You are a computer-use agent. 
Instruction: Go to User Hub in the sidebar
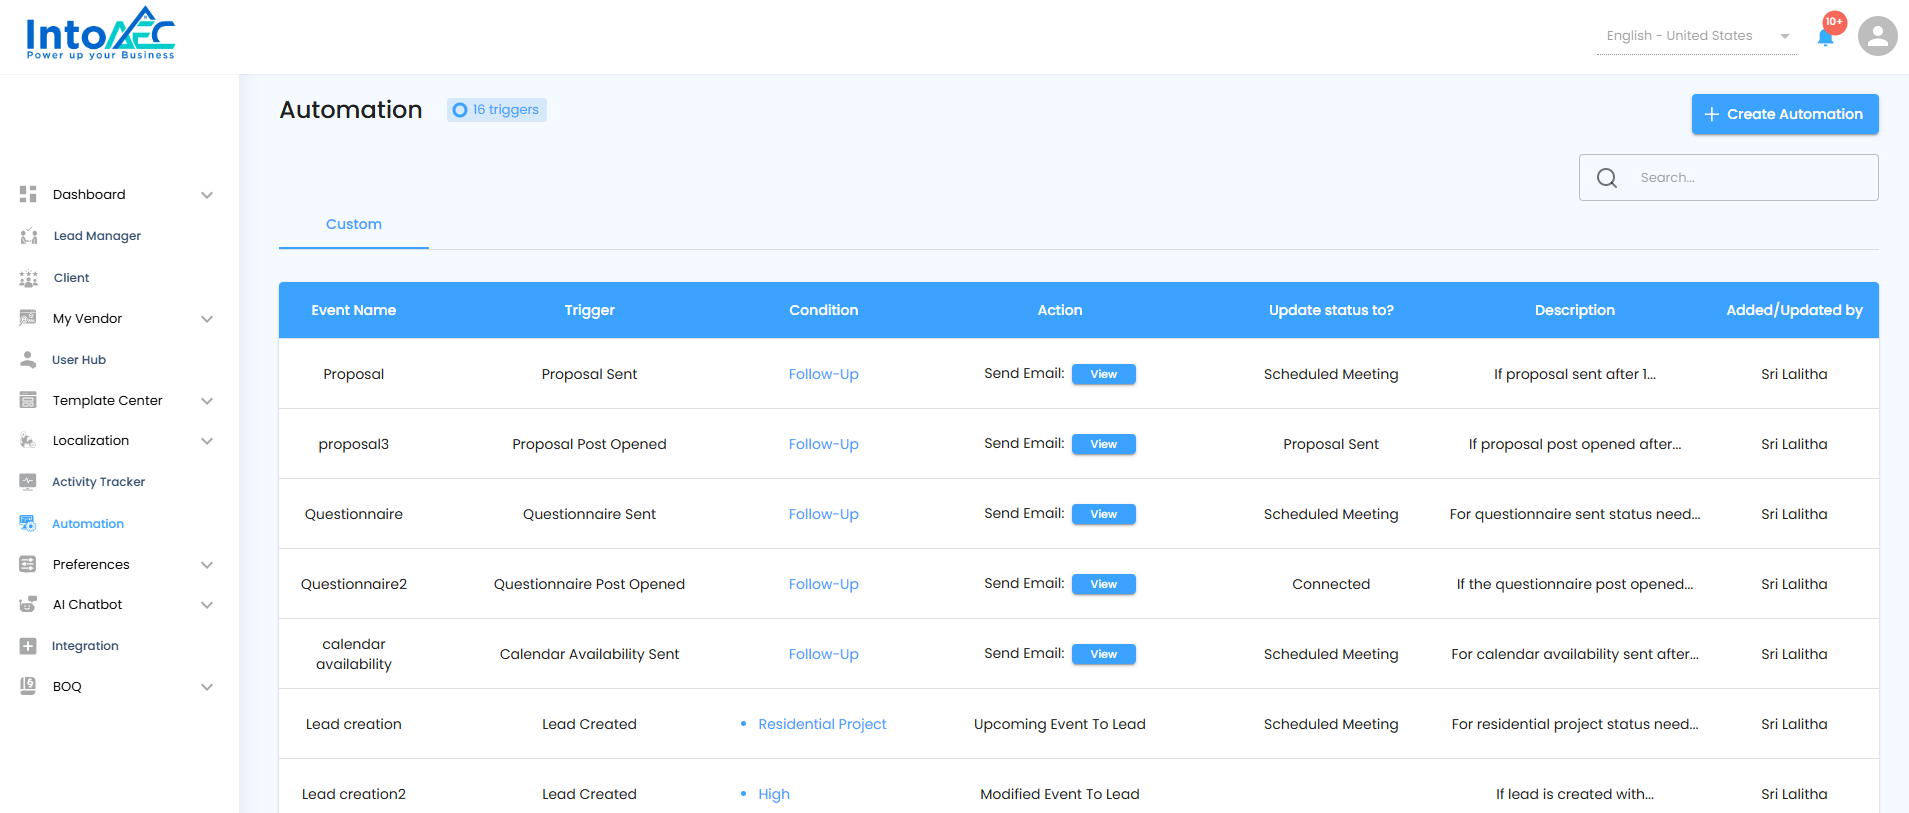click(x=79, y=360)
